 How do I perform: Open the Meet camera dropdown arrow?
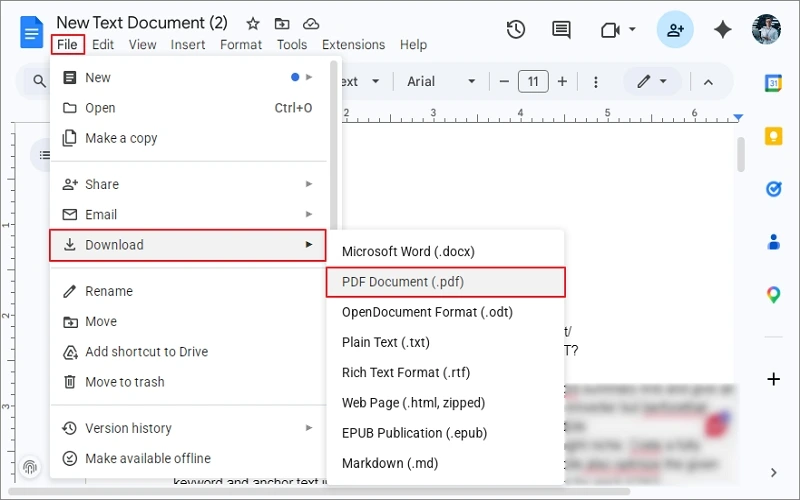[632, 29]
